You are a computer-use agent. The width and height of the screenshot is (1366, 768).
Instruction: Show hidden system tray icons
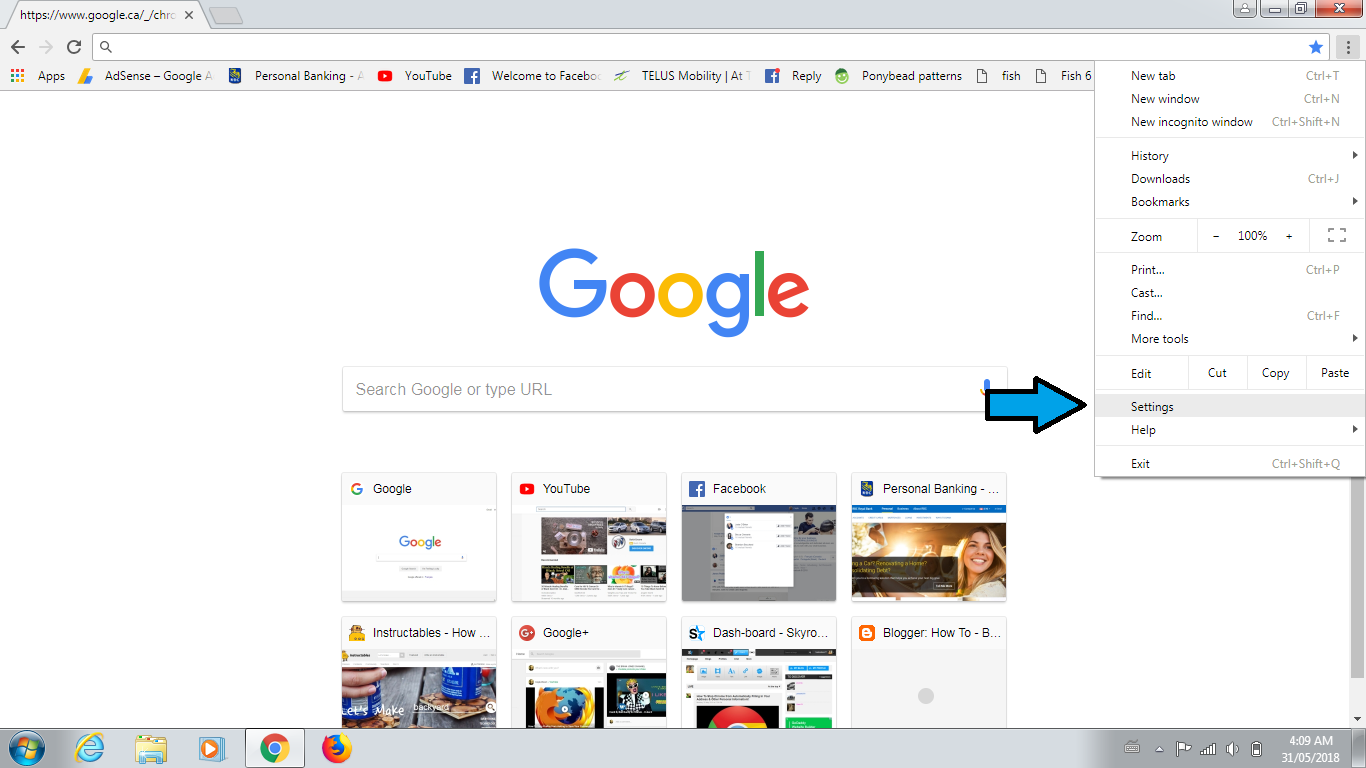pos(1159,748)
